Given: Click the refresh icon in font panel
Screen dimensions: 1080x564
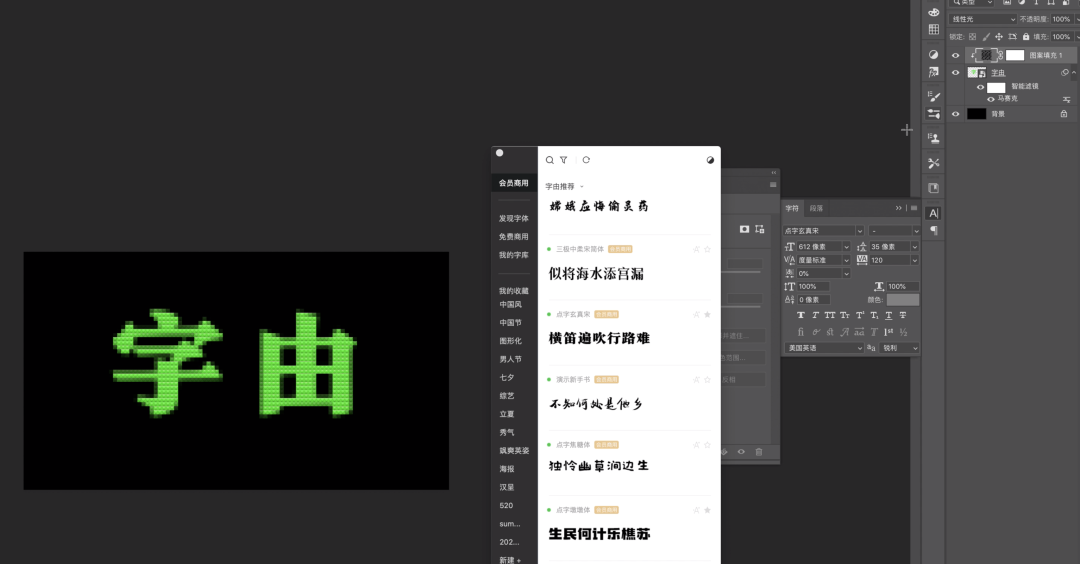Looking at the screenshot, I should pyautogui.click(x=586, y=160).
